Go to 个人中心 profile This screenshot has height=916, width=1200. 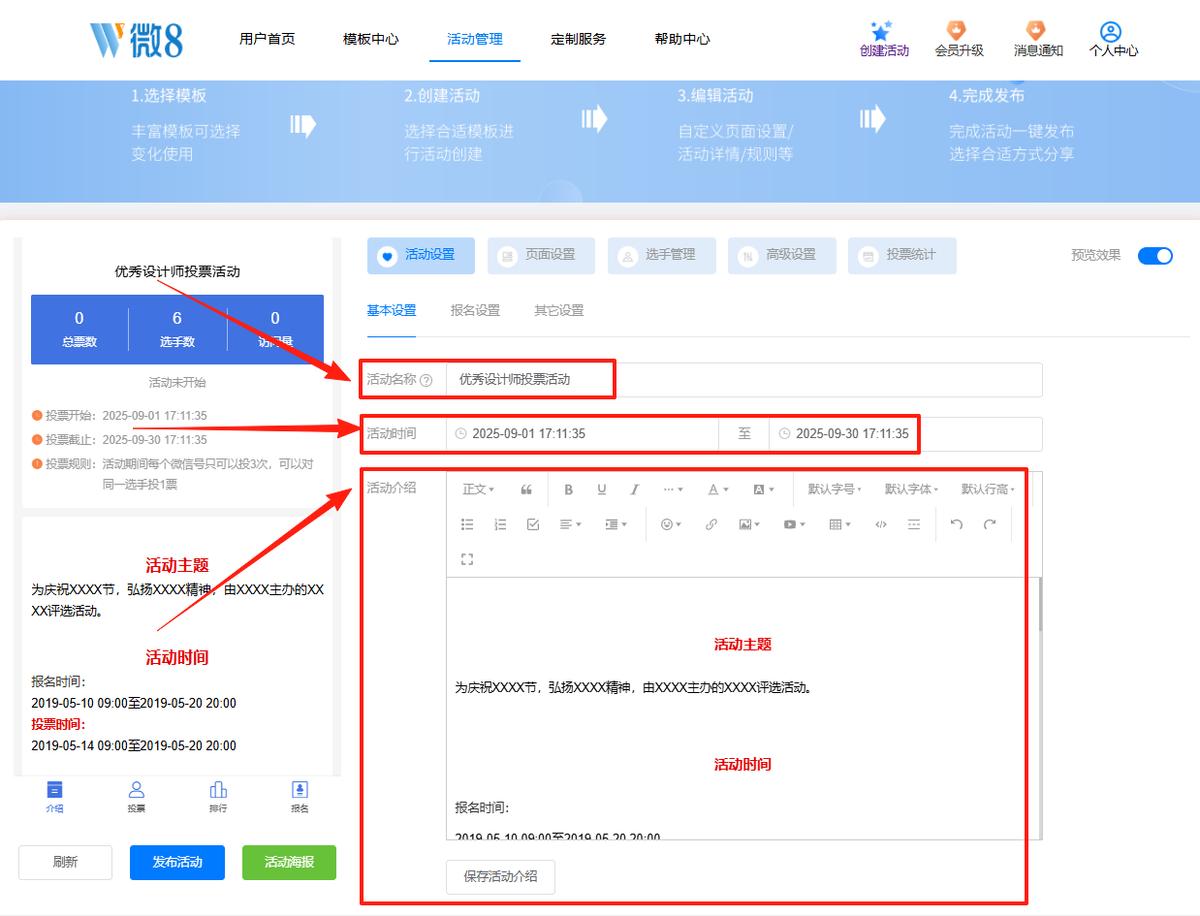(1113, 39)
